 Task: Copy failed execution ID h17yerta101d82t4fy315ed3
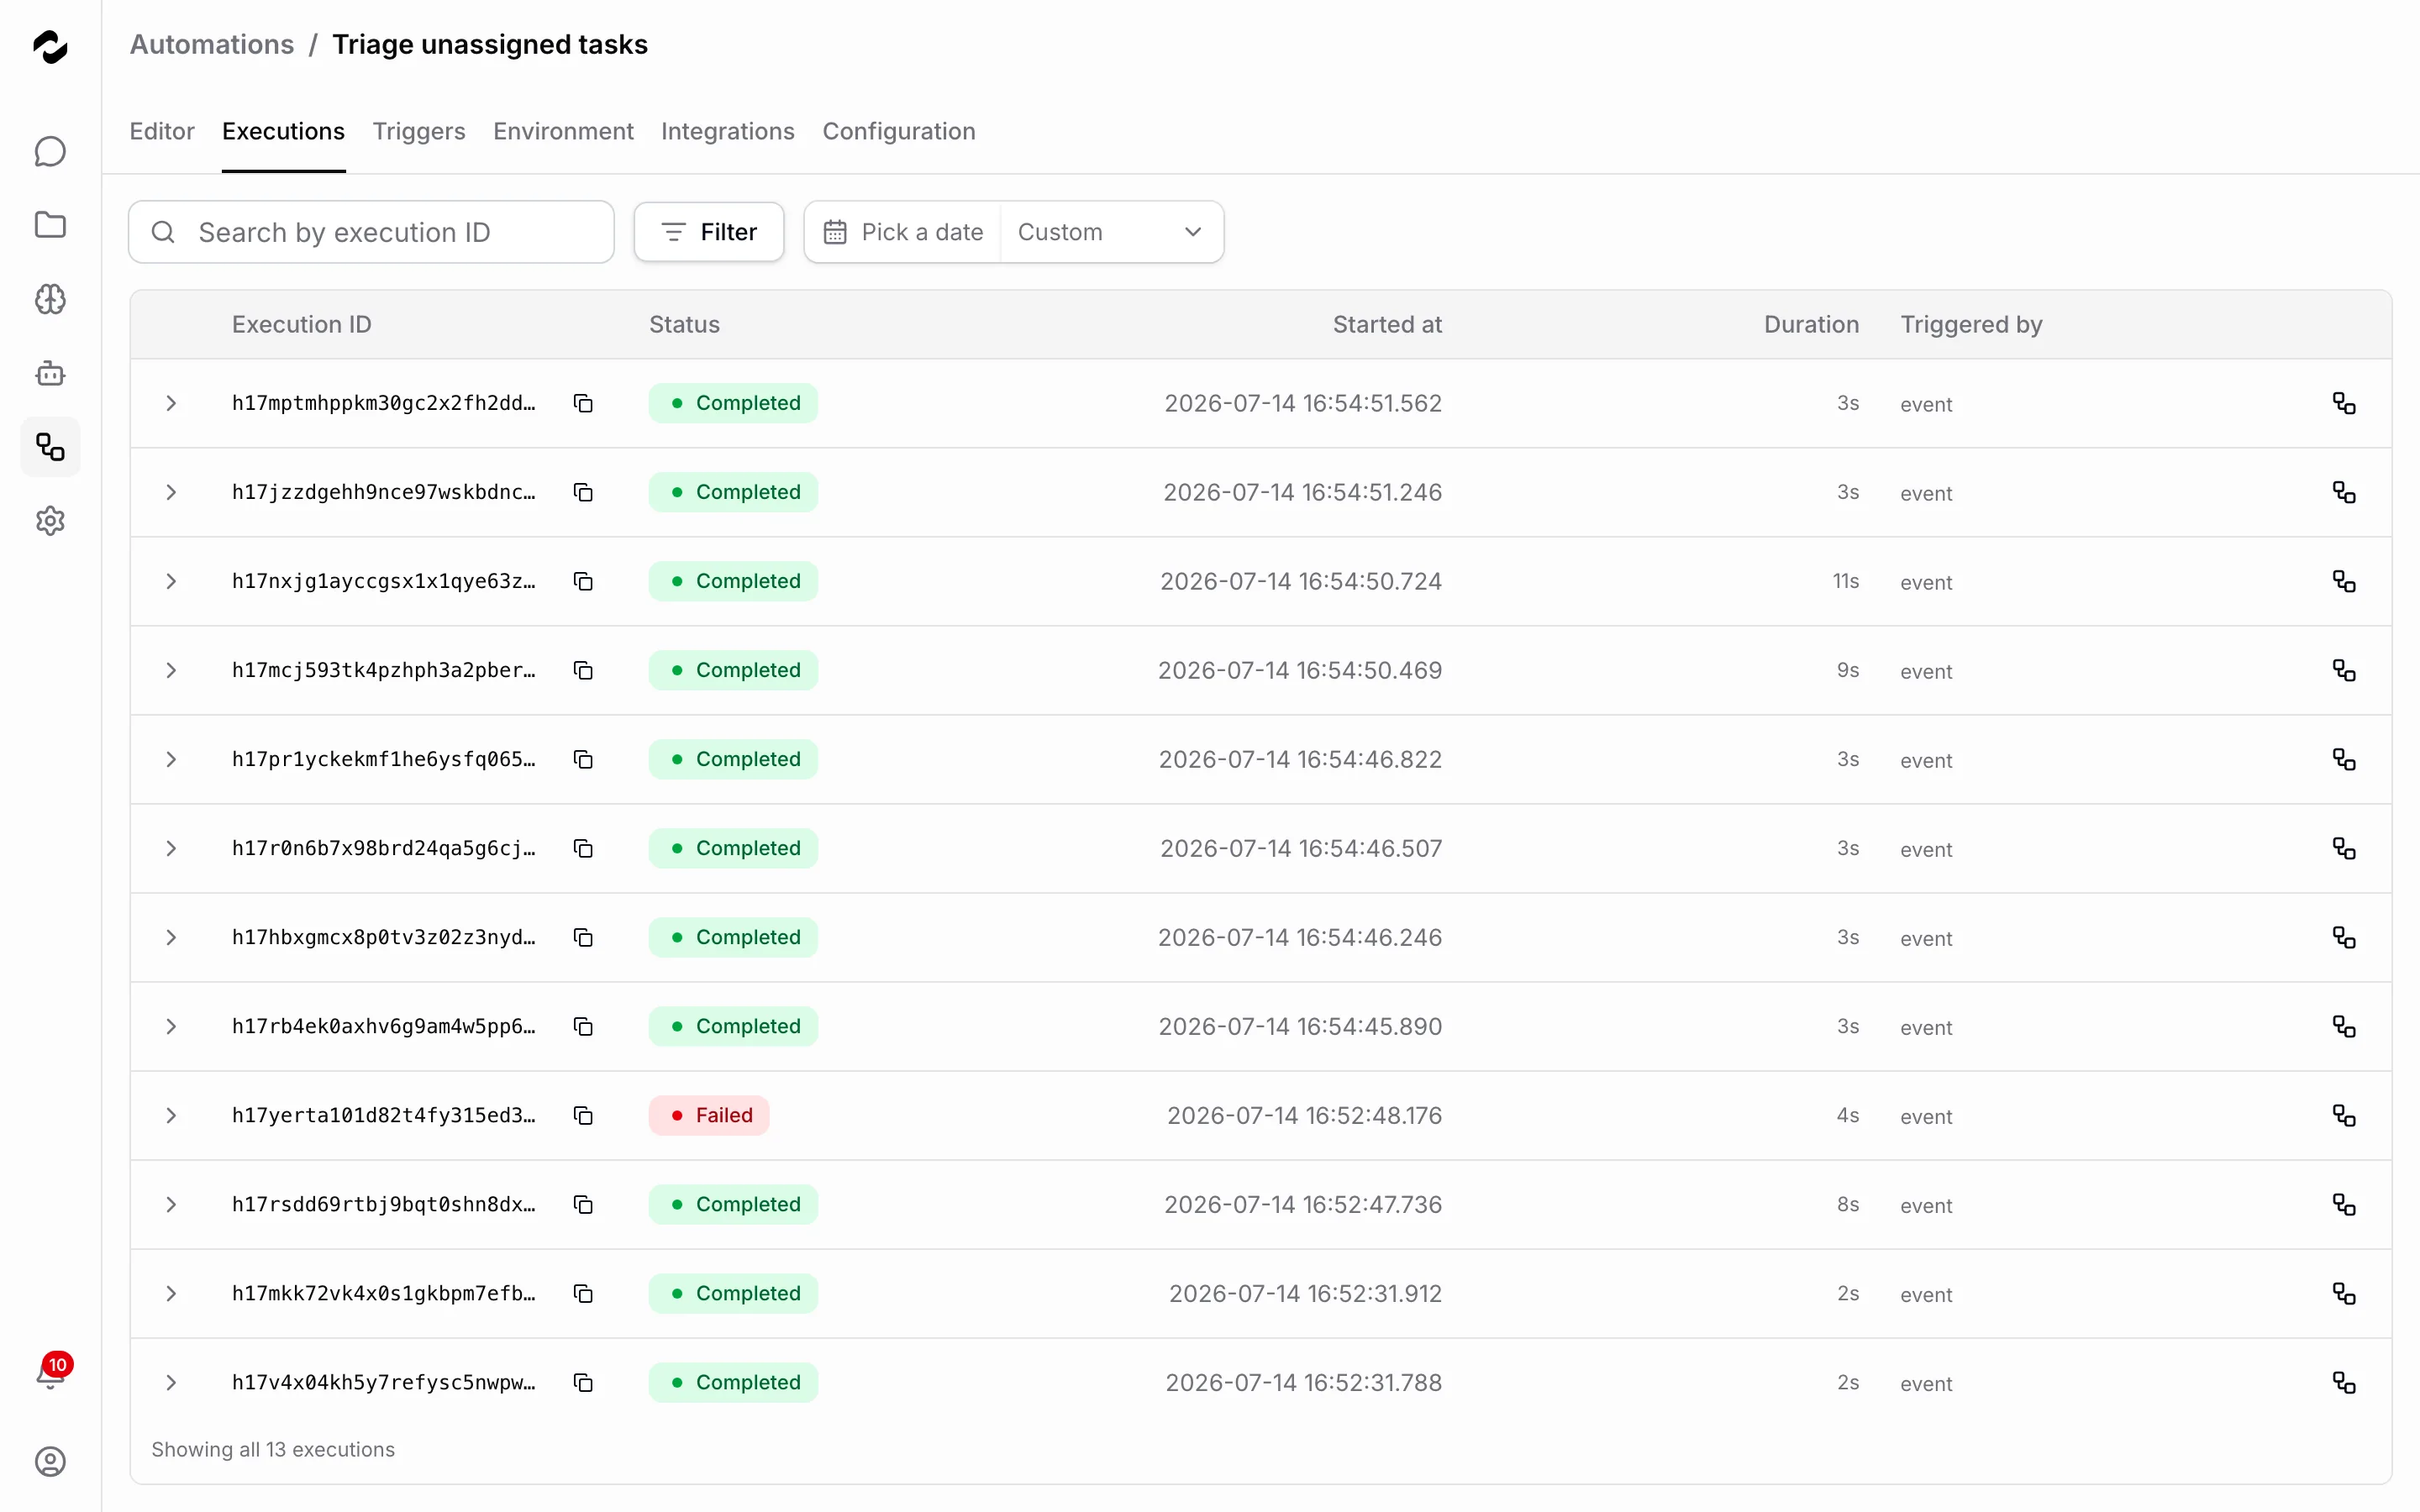[x=583, y=1115]
